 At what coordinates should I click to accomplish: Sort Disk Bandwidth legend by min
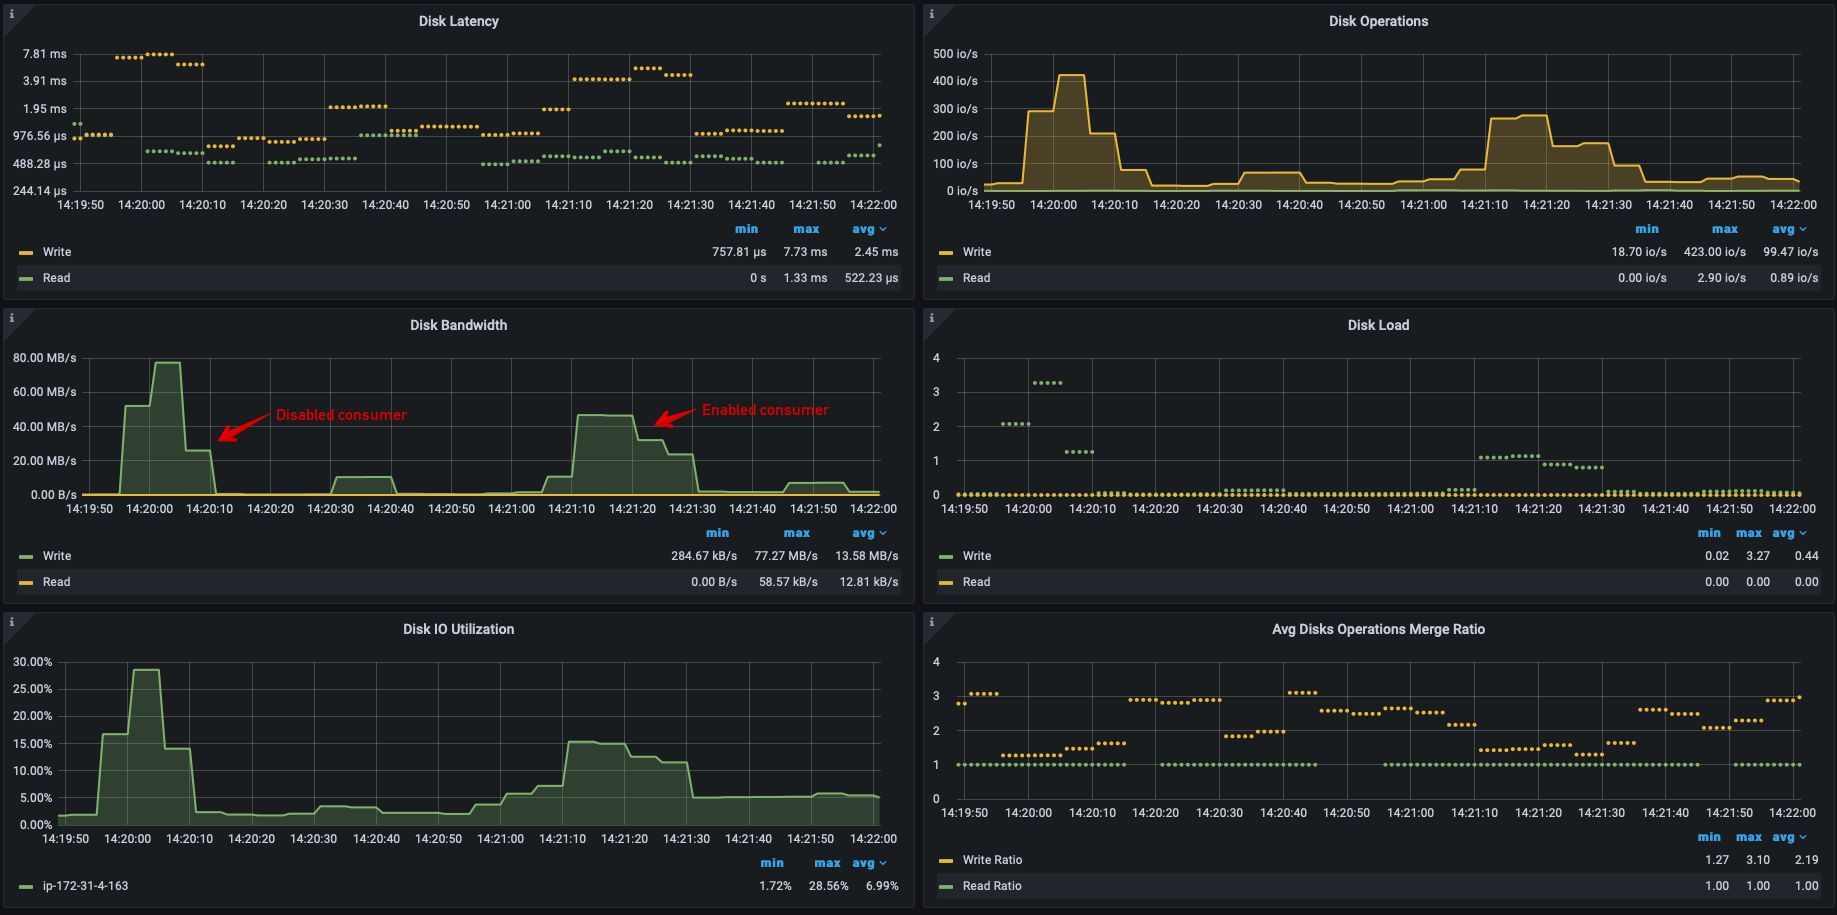pos(717,533)
